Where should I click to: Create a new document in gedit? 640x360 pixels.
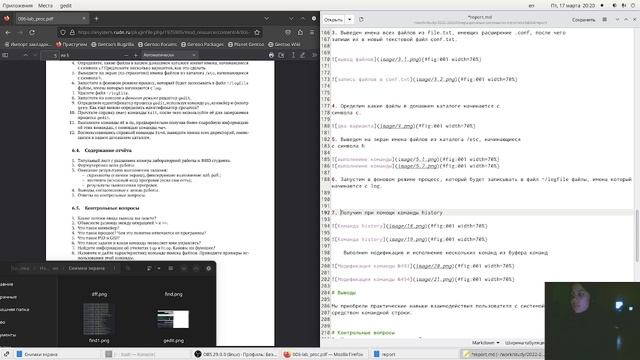361,20
